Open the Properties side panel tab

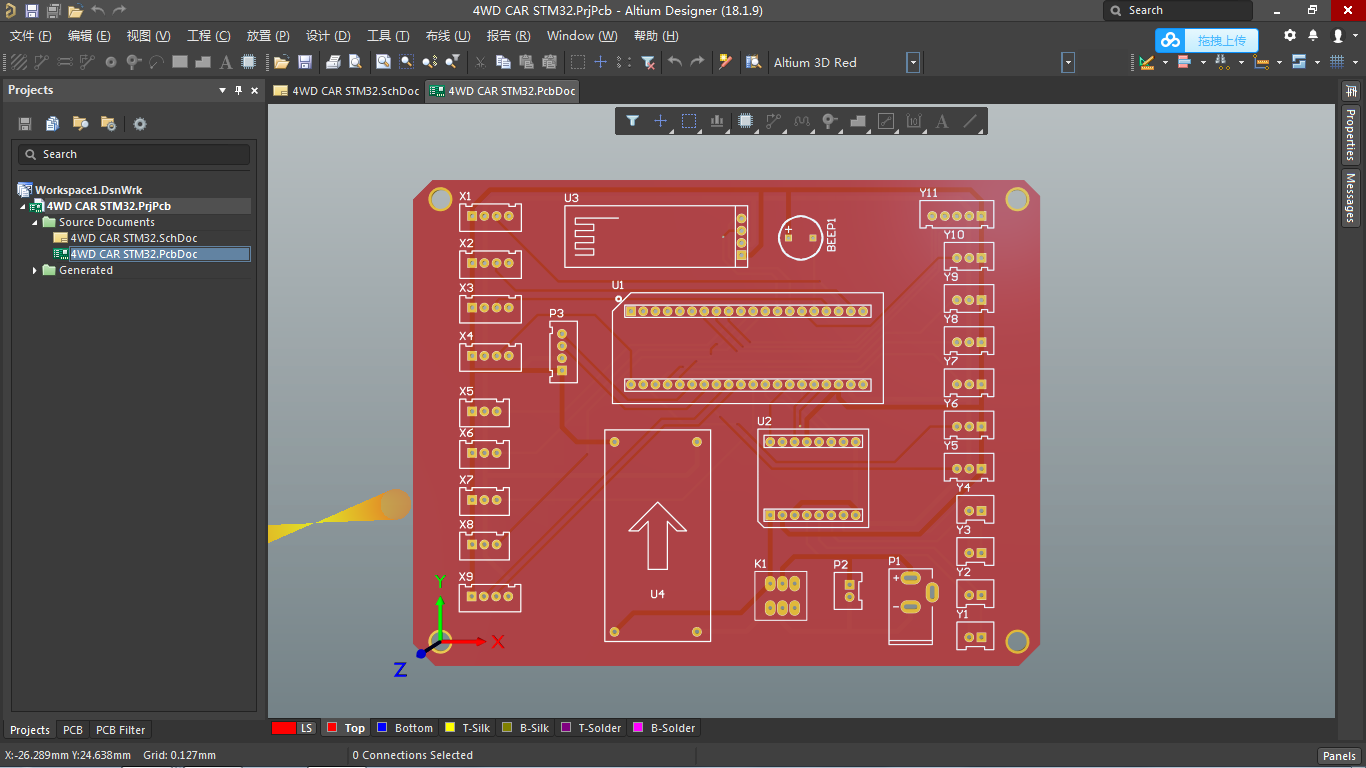coord(1350,134)
